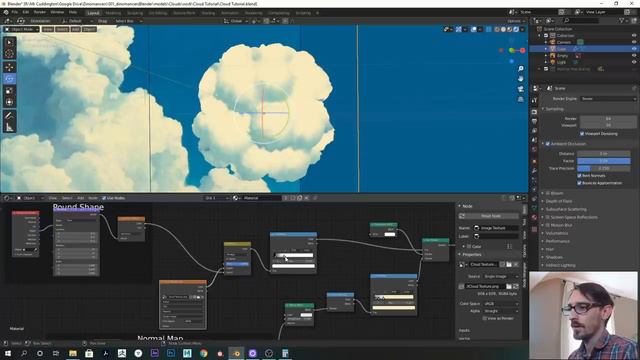
Task: Select solid viewport shading mode
Action: pyautogui.click(x=503, y=29)
